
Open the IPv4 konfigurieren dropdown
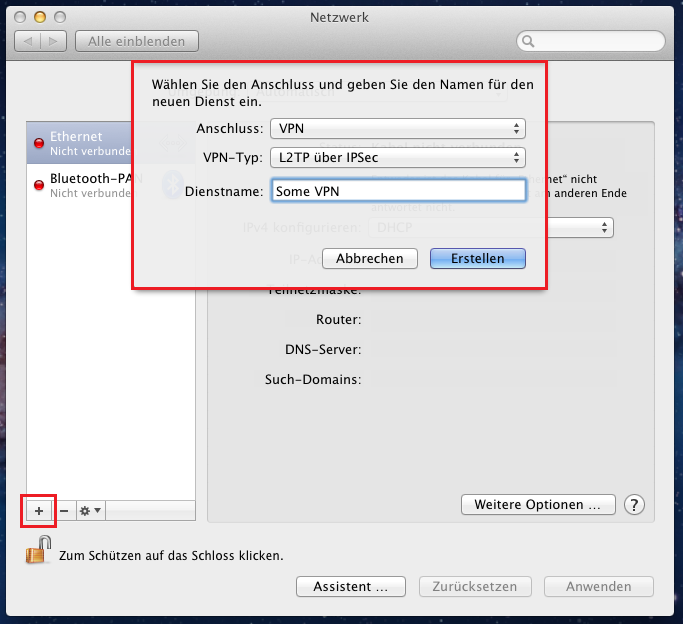[x=490, y=228]
